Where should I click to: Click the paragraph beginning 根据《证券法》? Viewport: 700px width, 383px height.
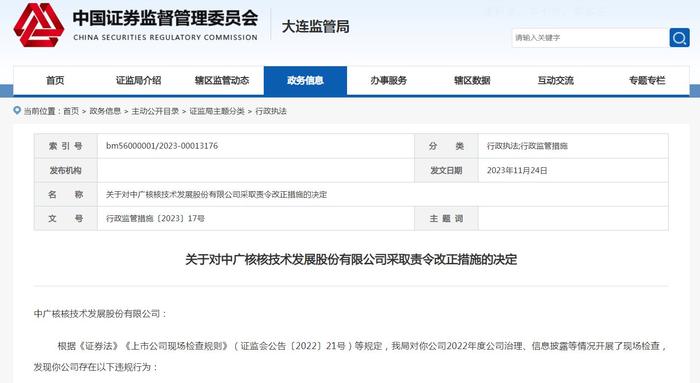[x=362, y=346]
